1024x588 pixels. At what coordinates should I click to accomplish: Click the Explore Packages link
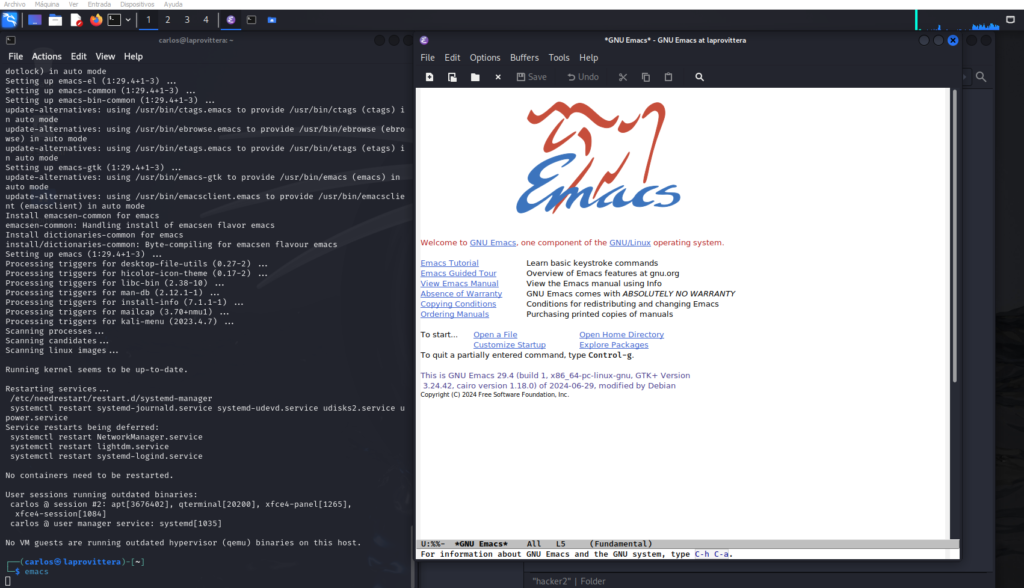pyautogui.click(x=614, y=345)
